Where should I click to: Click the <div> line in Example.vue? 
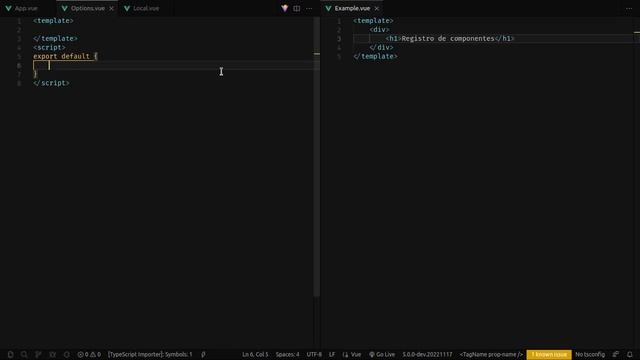[379, 29]
